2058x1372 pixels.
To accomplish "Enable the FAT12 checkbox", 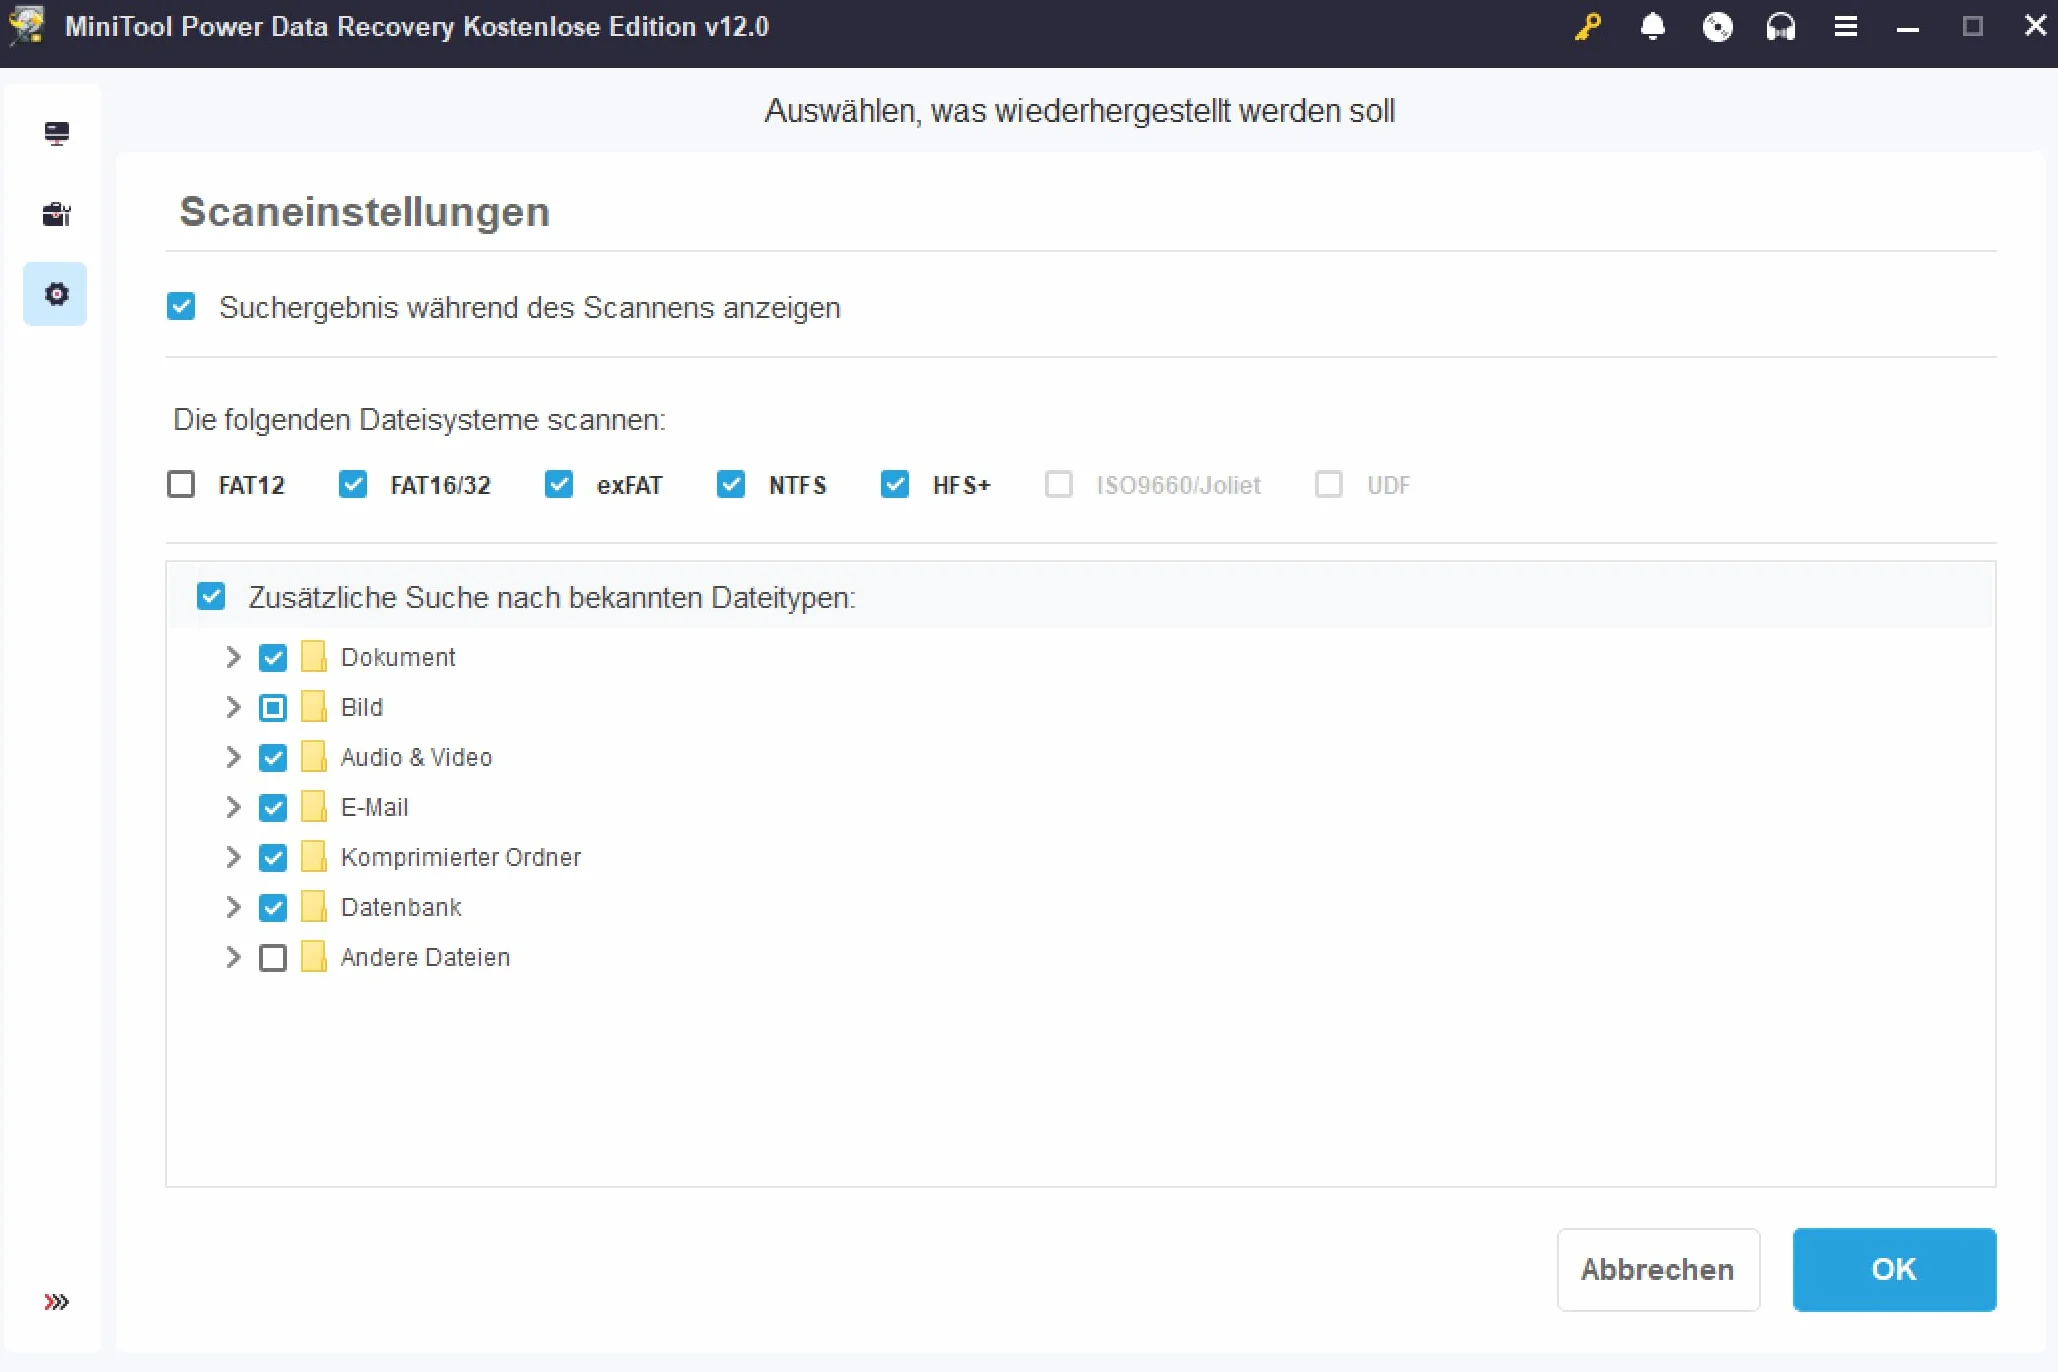I will [181, 484].
